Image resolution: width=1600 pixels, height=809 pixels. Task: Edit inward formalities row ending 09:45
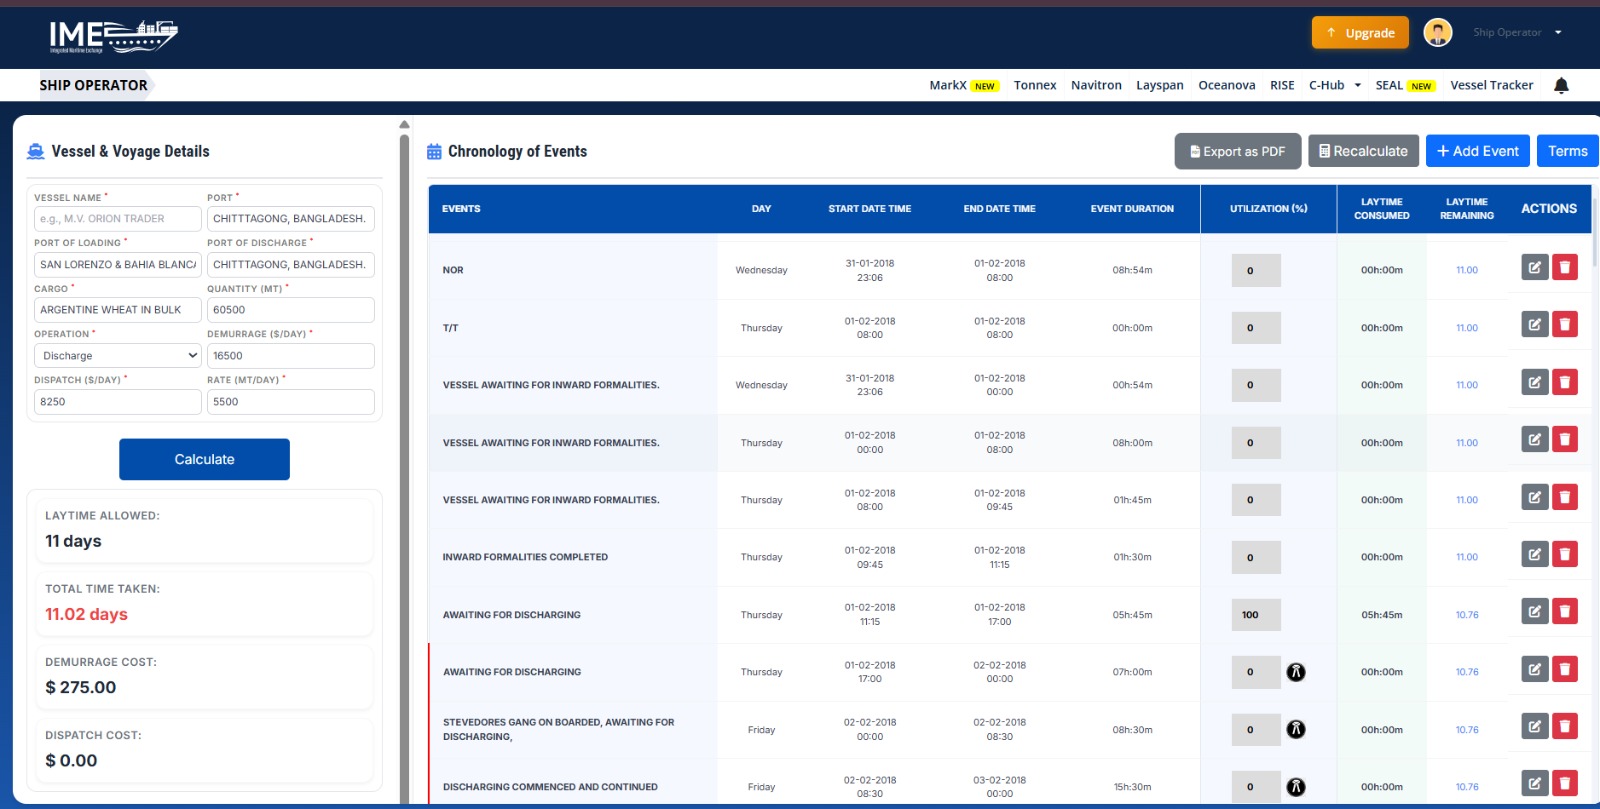pyautogui.click(x=1534, y=497)
